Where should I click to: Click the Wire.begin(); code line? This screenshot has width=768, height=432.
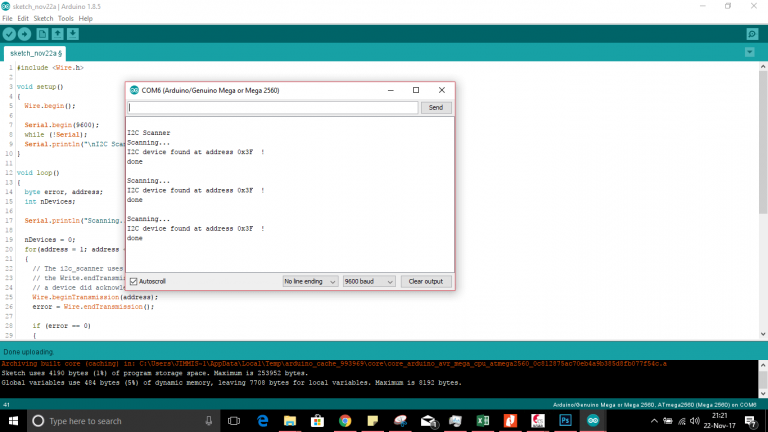tap(50, 106)
